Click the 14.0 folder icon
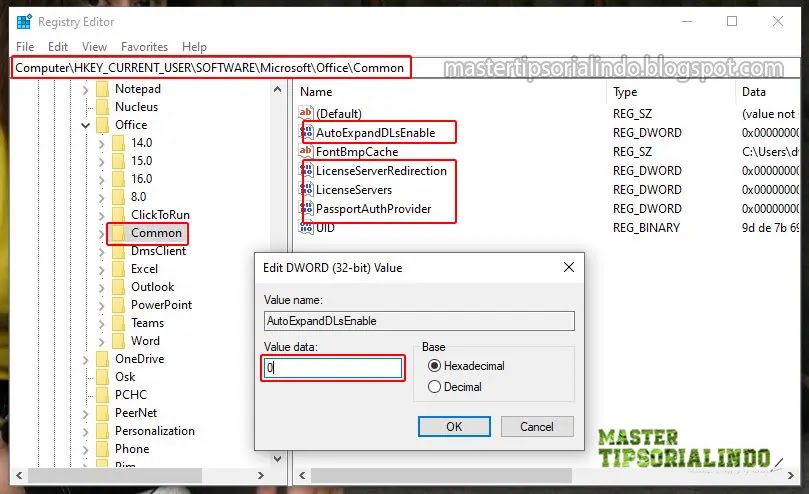 [118, 143]
